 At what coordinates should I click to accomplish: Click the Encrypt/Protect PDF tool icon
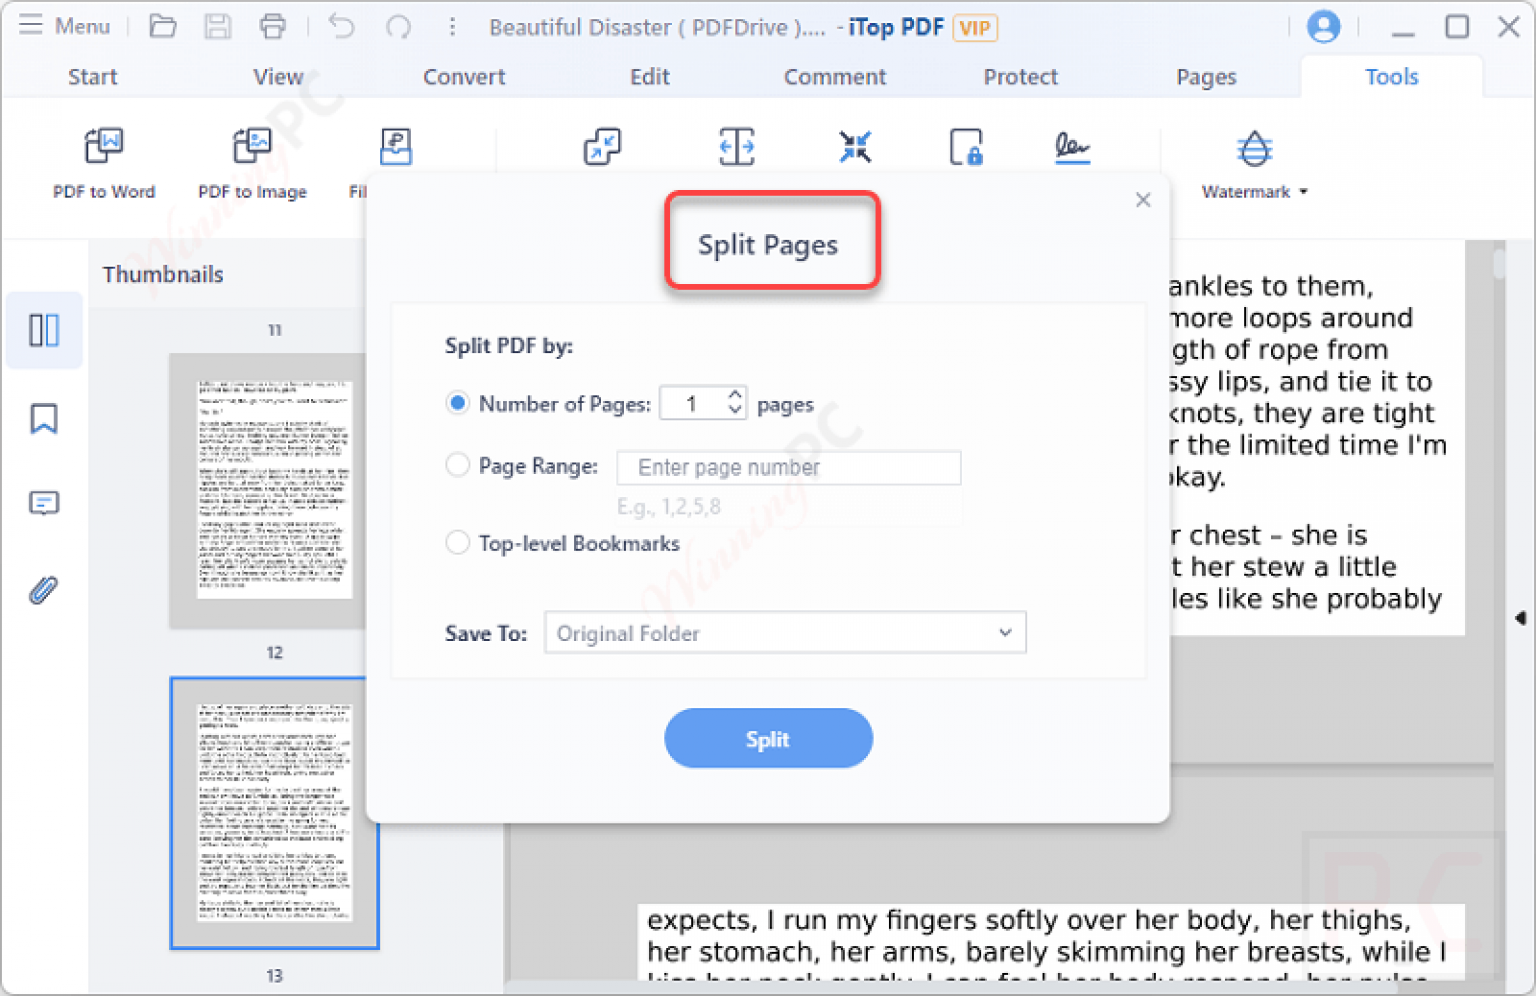(966, 147)
